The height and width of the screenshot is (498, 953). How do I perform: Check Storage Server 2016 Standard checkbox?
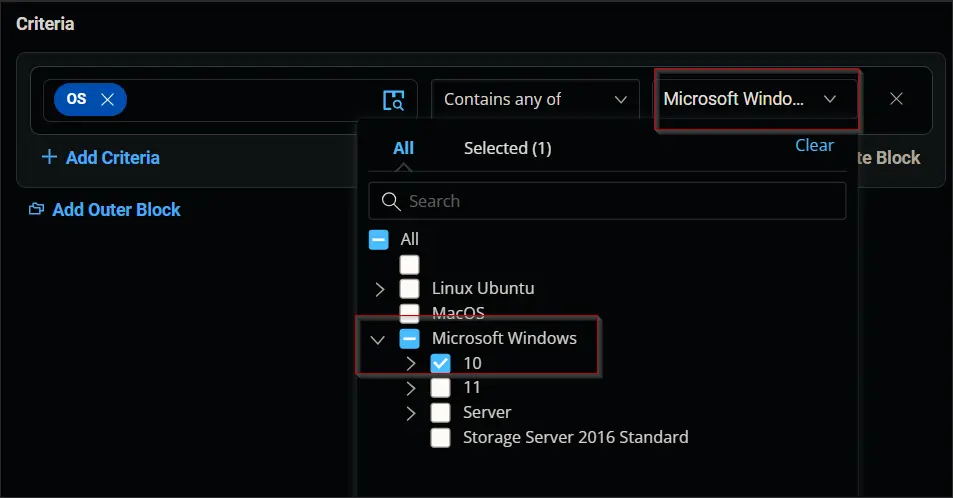[x=441, y=437]
